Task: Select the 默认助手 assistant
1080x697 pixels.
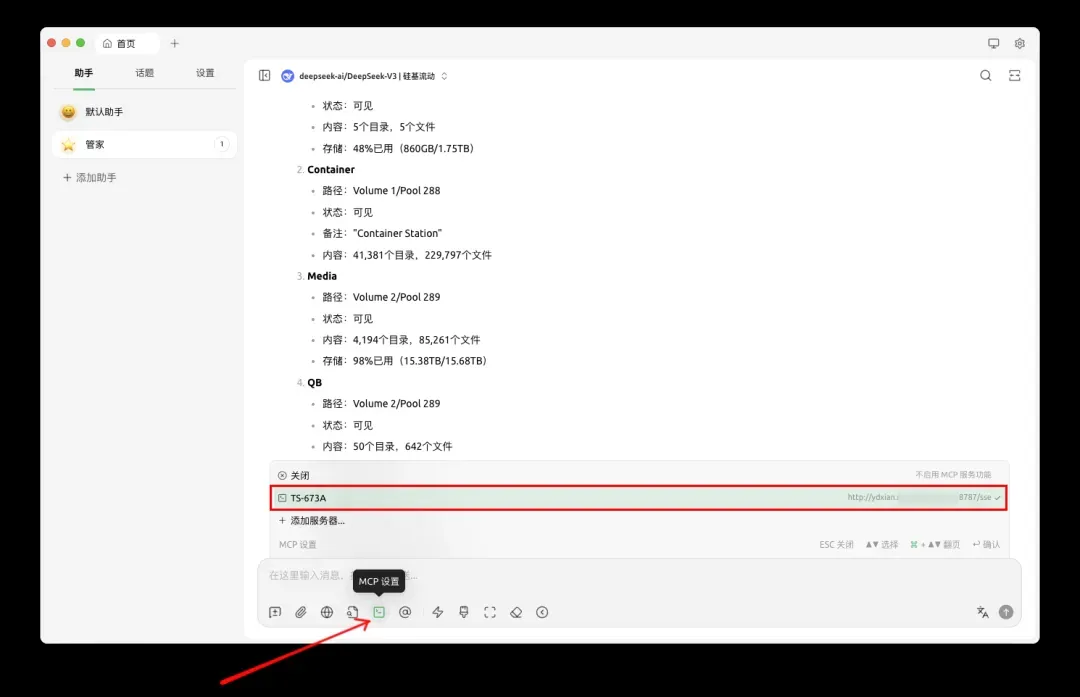Action: tap(145, 112)
